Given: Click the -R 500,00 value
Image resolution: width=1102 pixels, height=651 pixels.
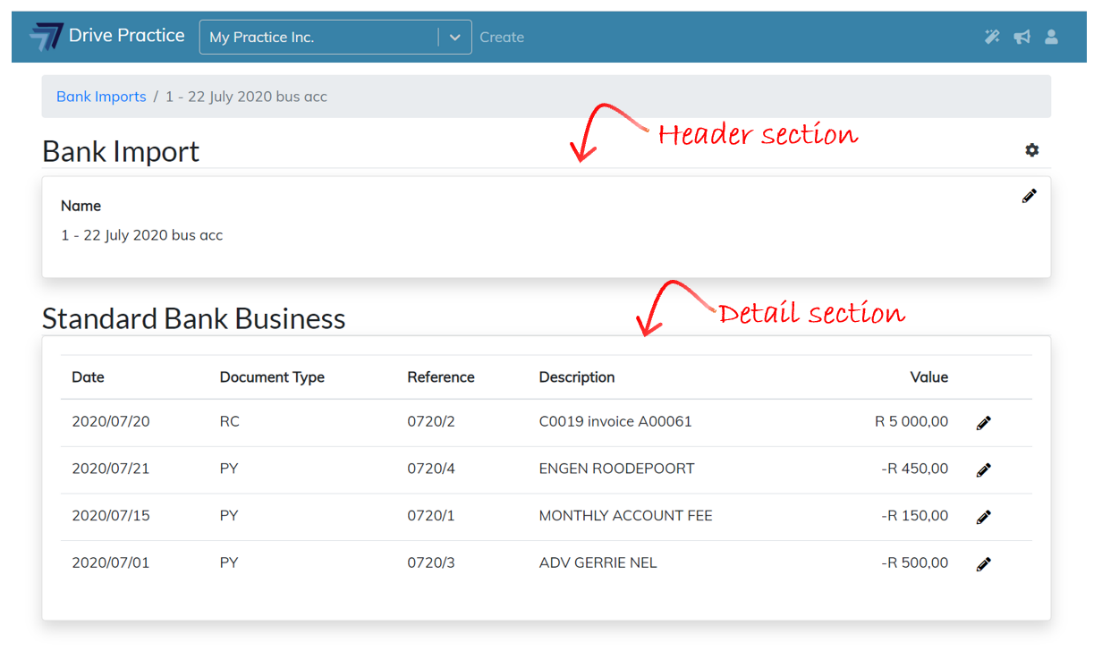Looking at the screenshot, I should coord(914,562).
